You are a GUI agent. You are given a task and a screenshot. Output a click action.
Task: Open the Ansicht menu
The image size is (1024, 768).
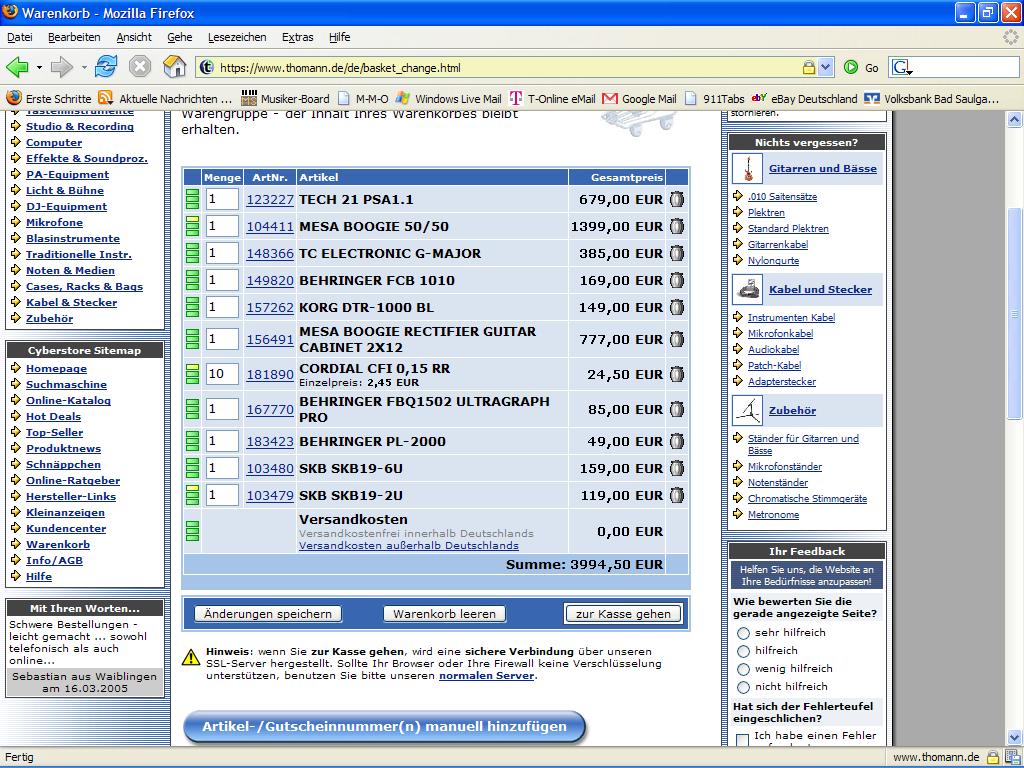[134, 37]
